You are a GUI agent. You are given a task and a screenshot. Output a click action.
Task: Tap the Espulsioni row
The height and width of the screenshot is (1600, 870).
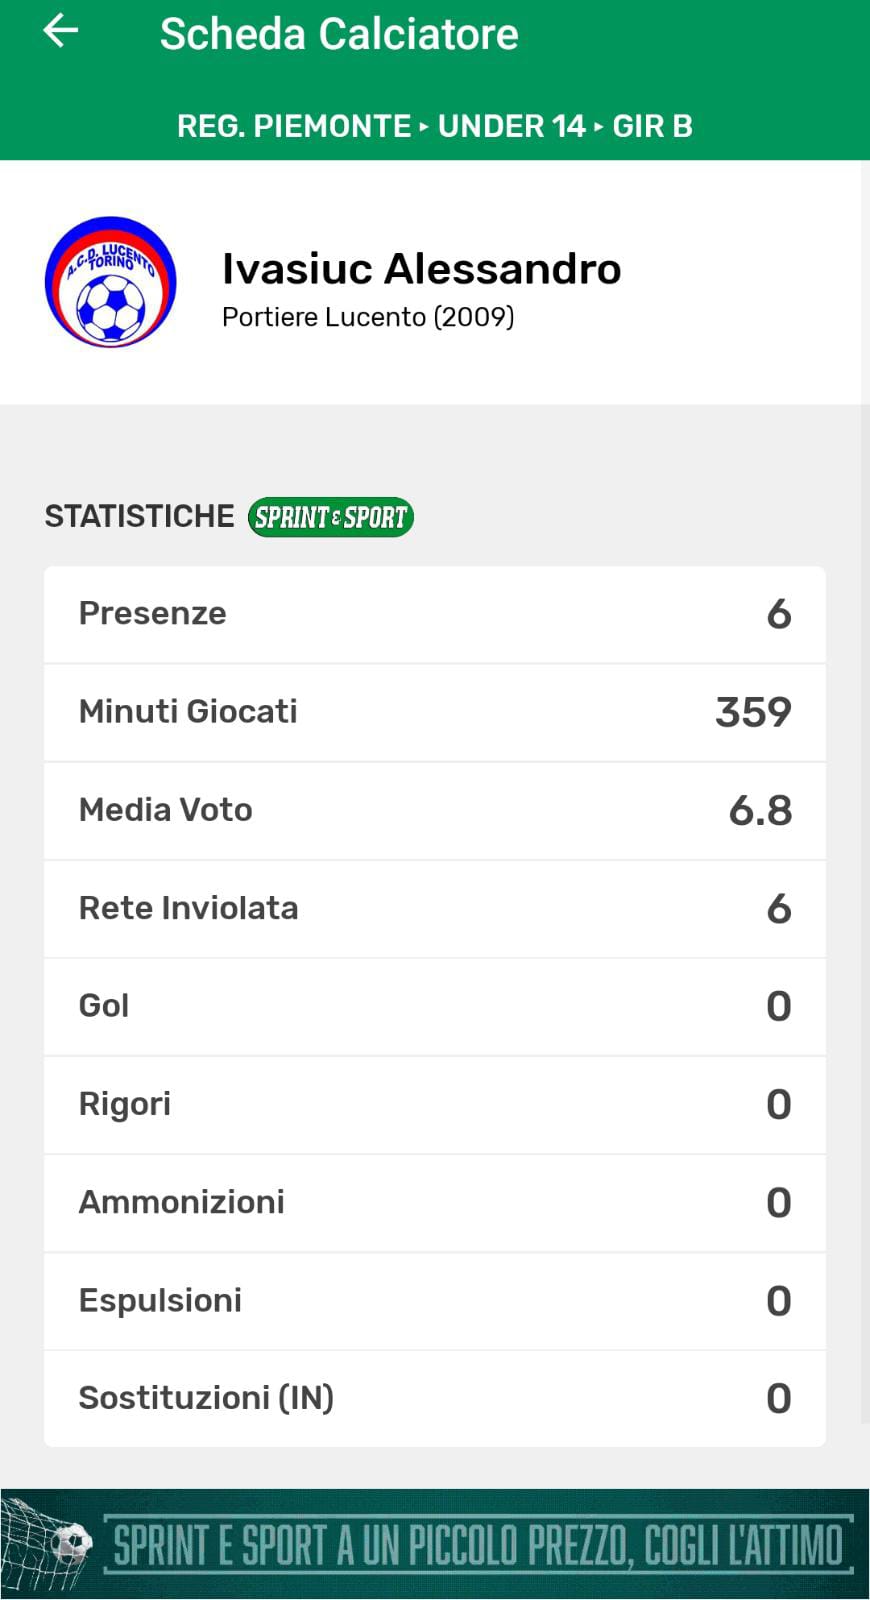click(x=435, y=1300)
